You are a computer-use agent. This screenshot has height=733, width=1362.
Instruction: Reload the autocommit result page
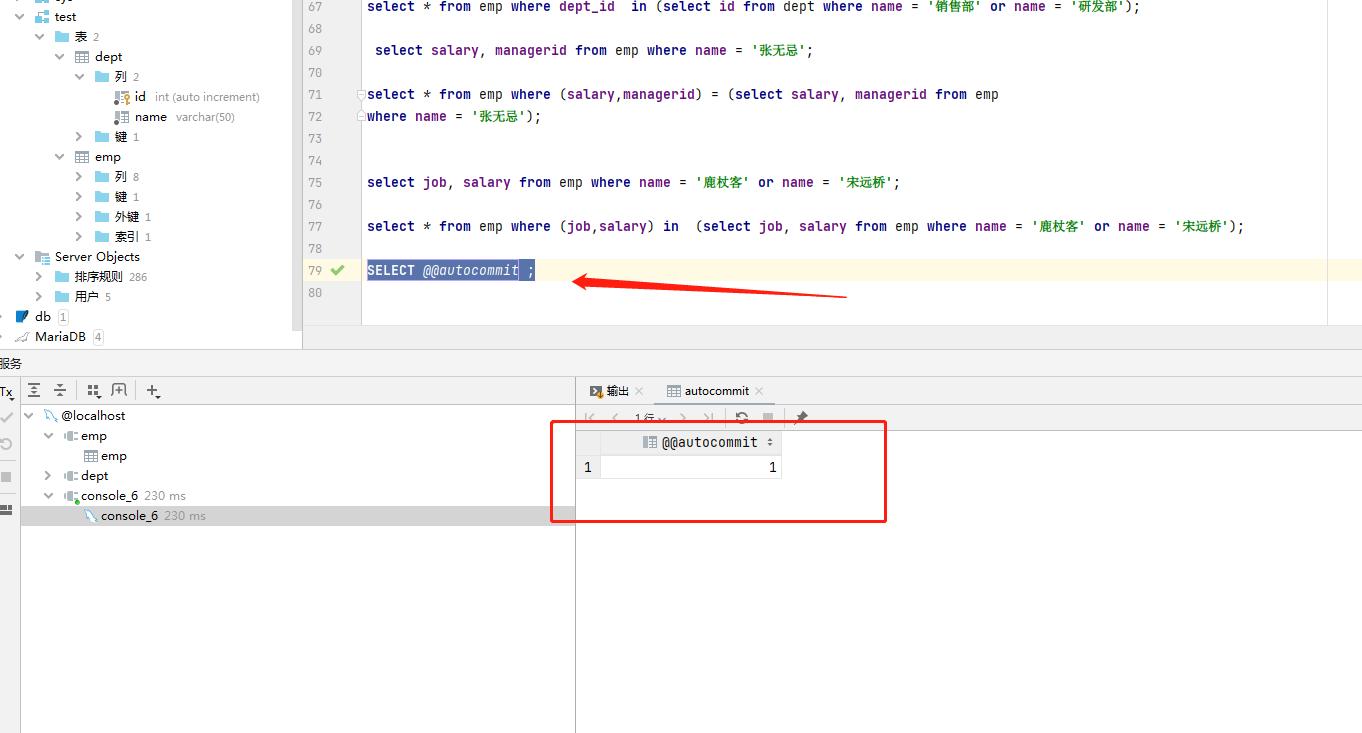click(741, 418)
